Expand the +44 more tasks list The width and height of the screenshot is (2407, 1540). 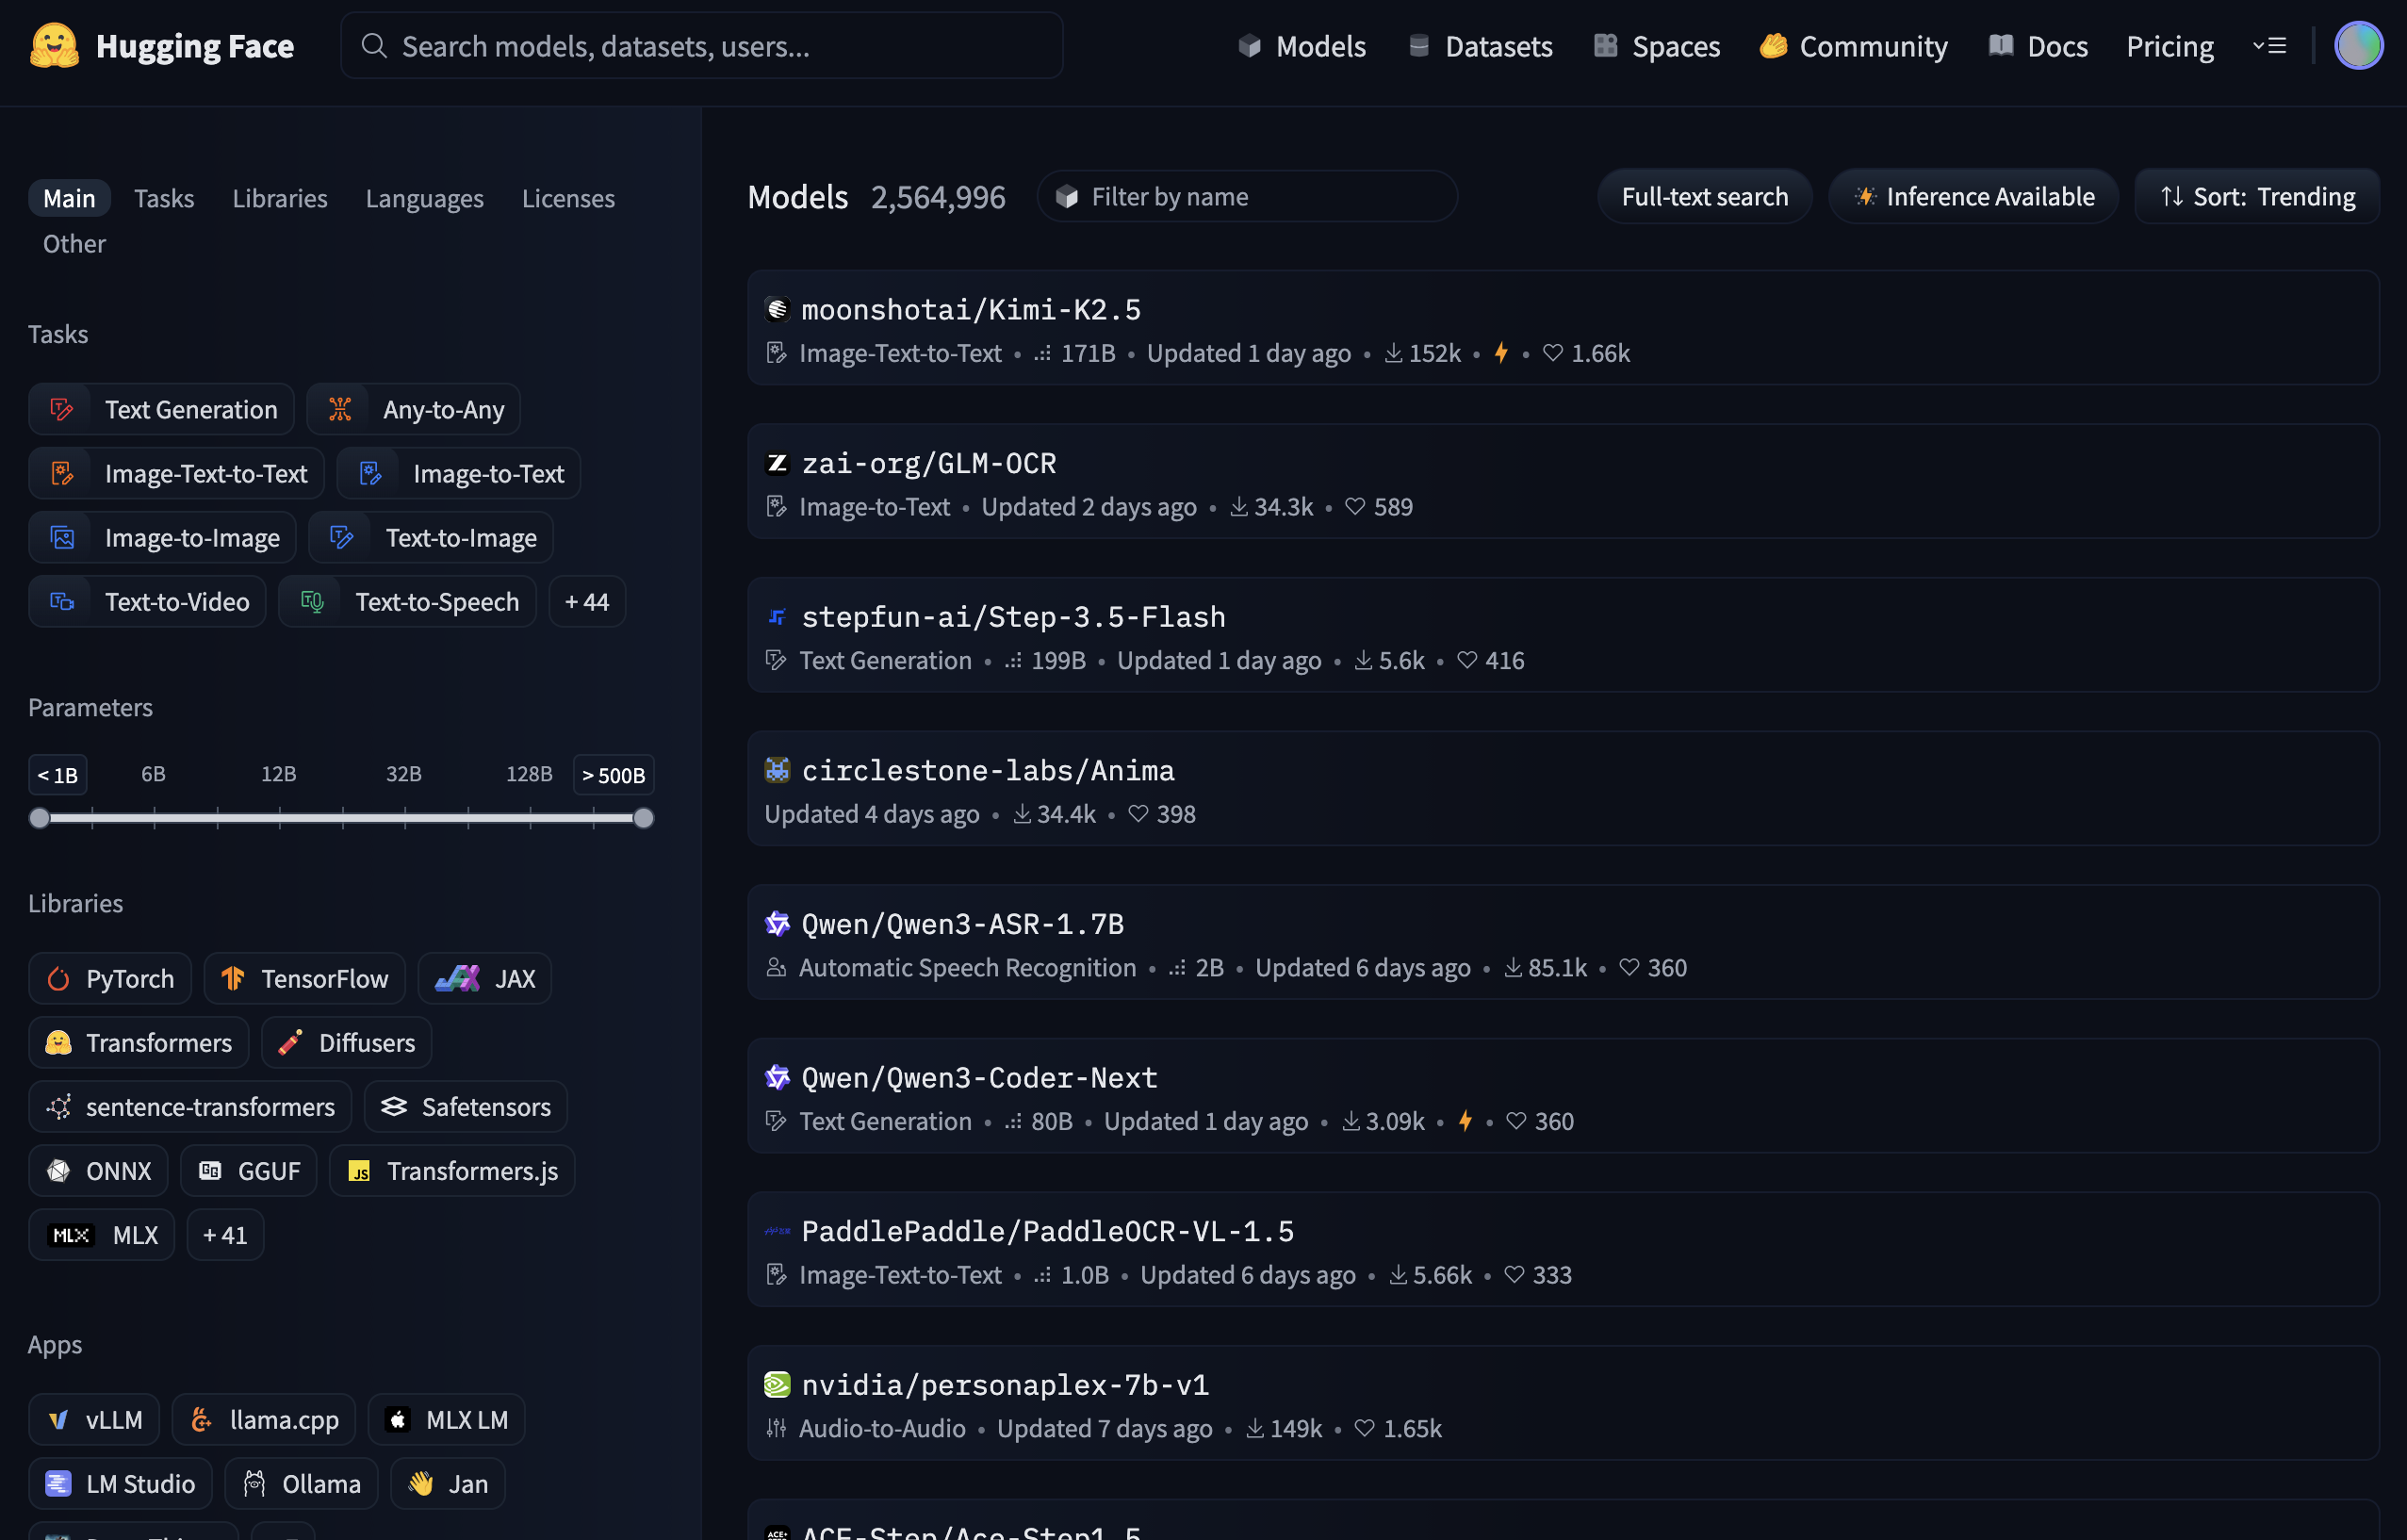(587, 602)
